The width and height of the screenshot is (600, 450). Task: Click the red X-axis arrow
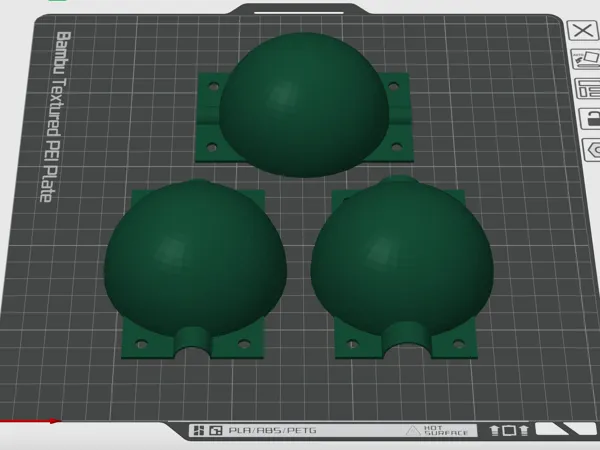click(x=31, y=421)
